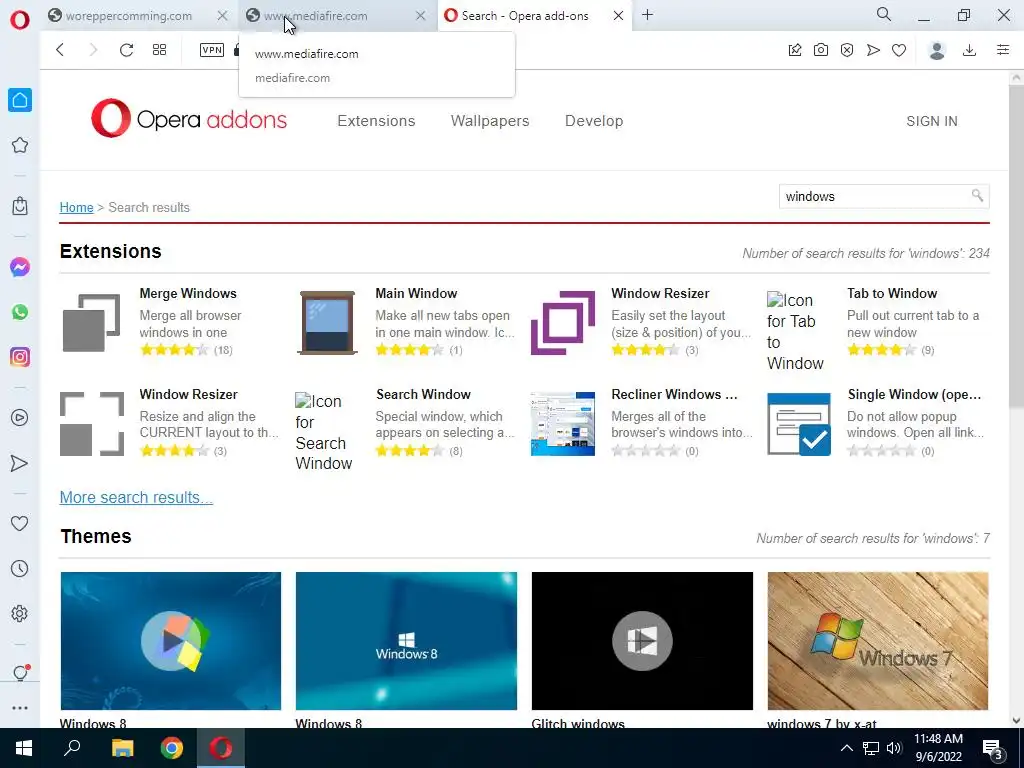The image size is (1024, 768).
Task: Toggle the VPN badge
Action: (212, 50)
